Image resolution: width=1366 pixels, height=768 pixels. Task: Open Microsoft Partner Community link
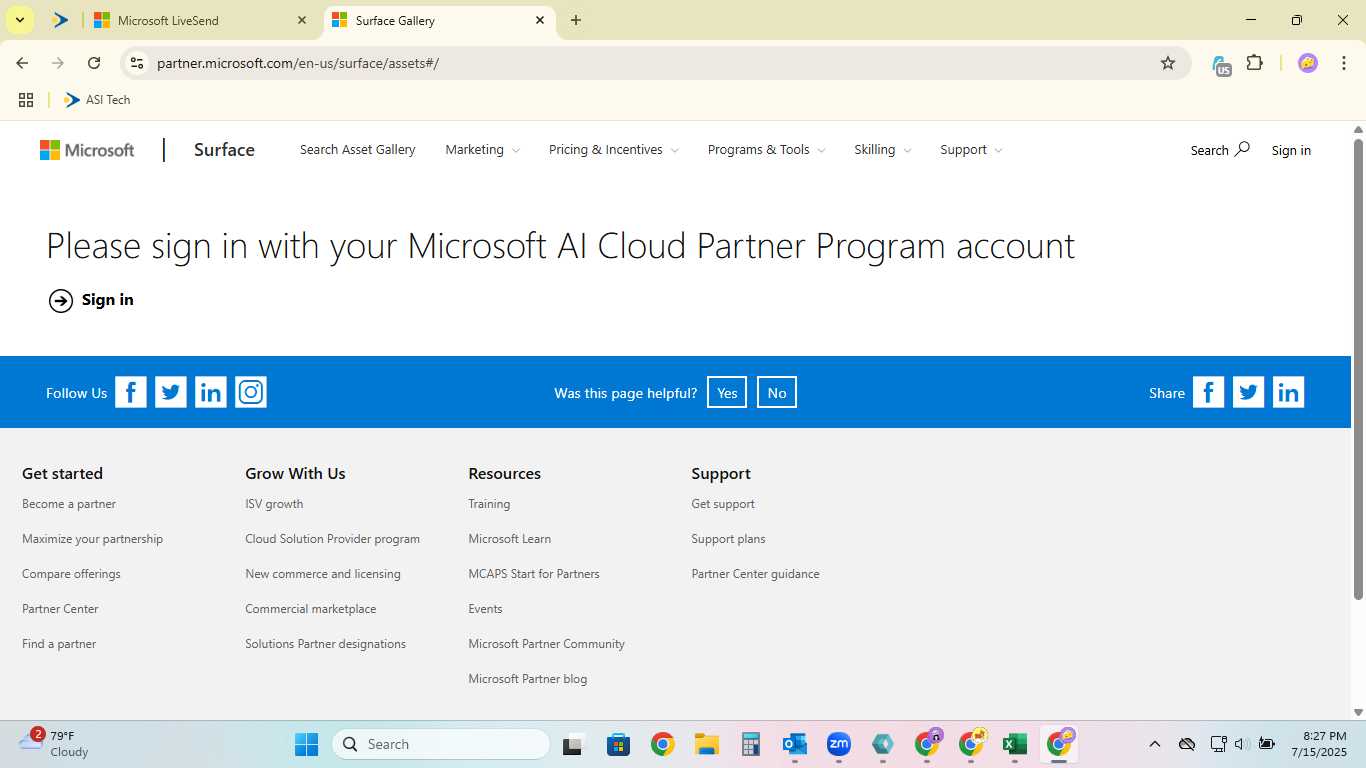[x=546, y=644]
